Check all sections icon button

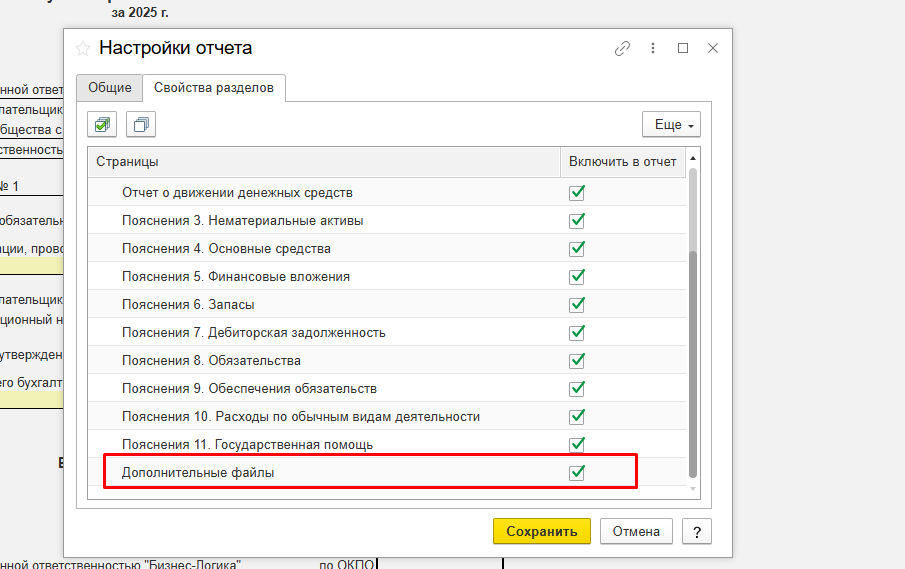(102, 125)
